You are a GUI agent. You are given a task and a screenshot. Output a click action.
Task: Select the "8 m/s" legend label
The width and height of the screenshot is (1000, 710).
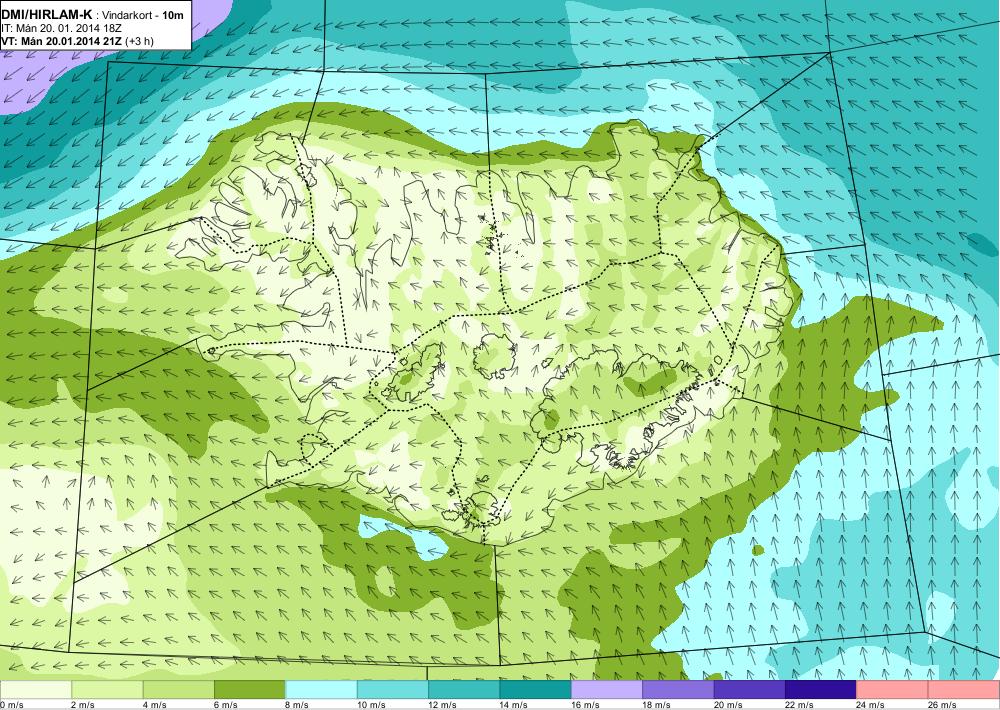(297, 705)
